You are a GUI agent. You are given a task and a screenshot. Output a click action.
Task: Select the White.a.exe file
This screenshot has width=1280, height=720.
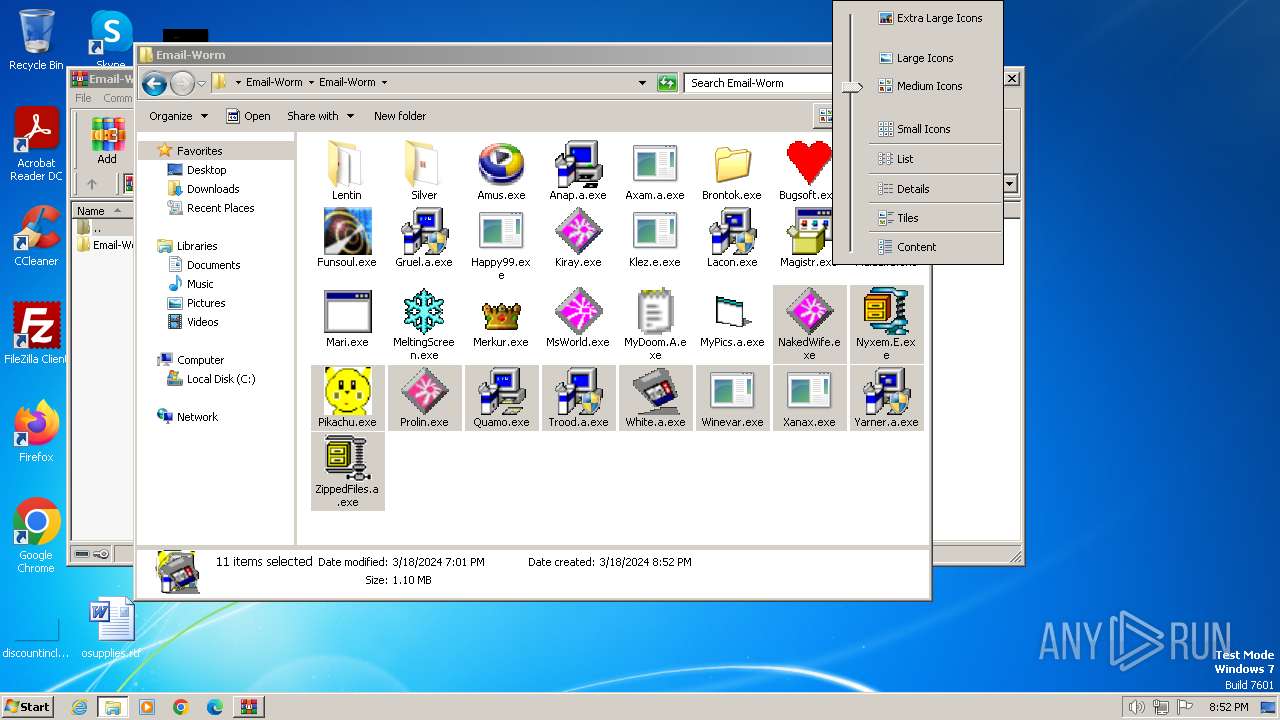click(x=655, y=398)
